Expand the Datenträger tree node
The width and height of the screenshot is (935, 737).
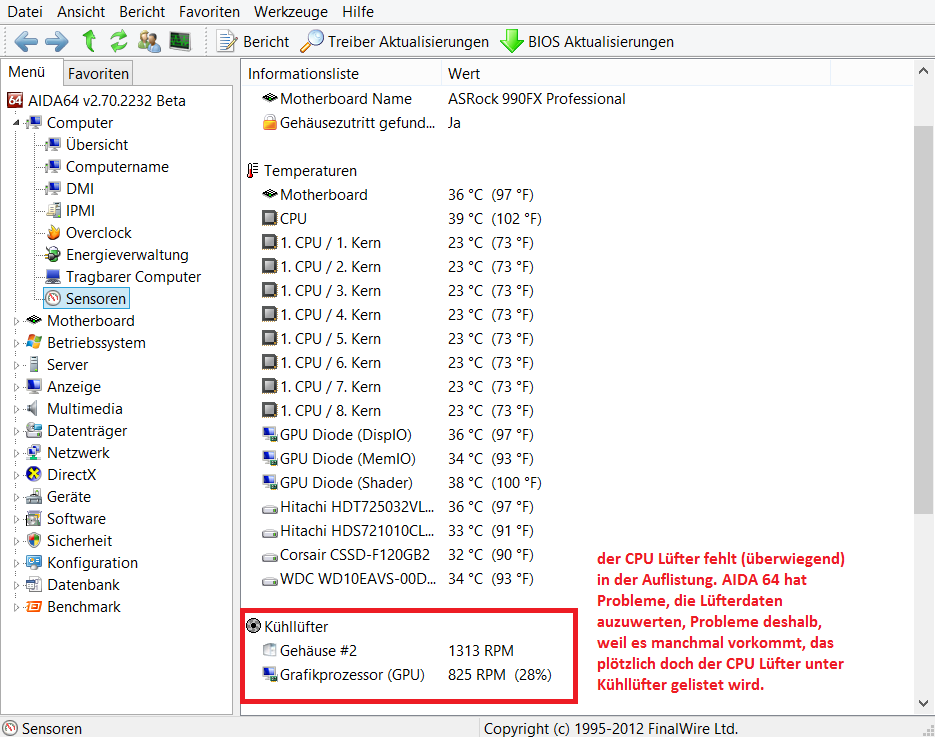click(x=16, y=431)
